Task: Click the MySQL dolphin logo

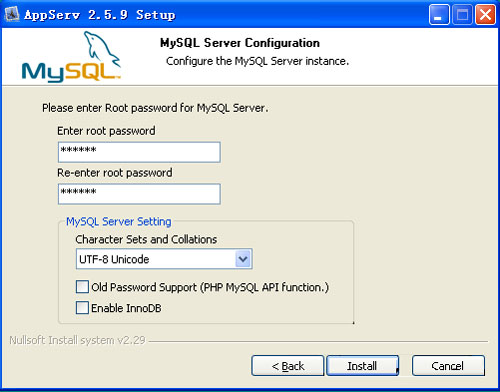Action: (71, 56)
